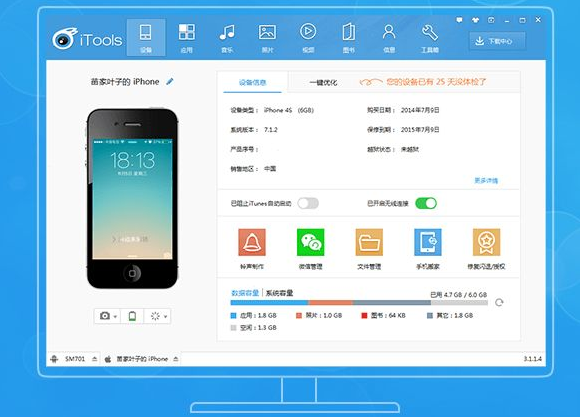Expand the reboot options dropdown arrow
Viewport: 580px width, 417px height.
(x=165, y=317)
